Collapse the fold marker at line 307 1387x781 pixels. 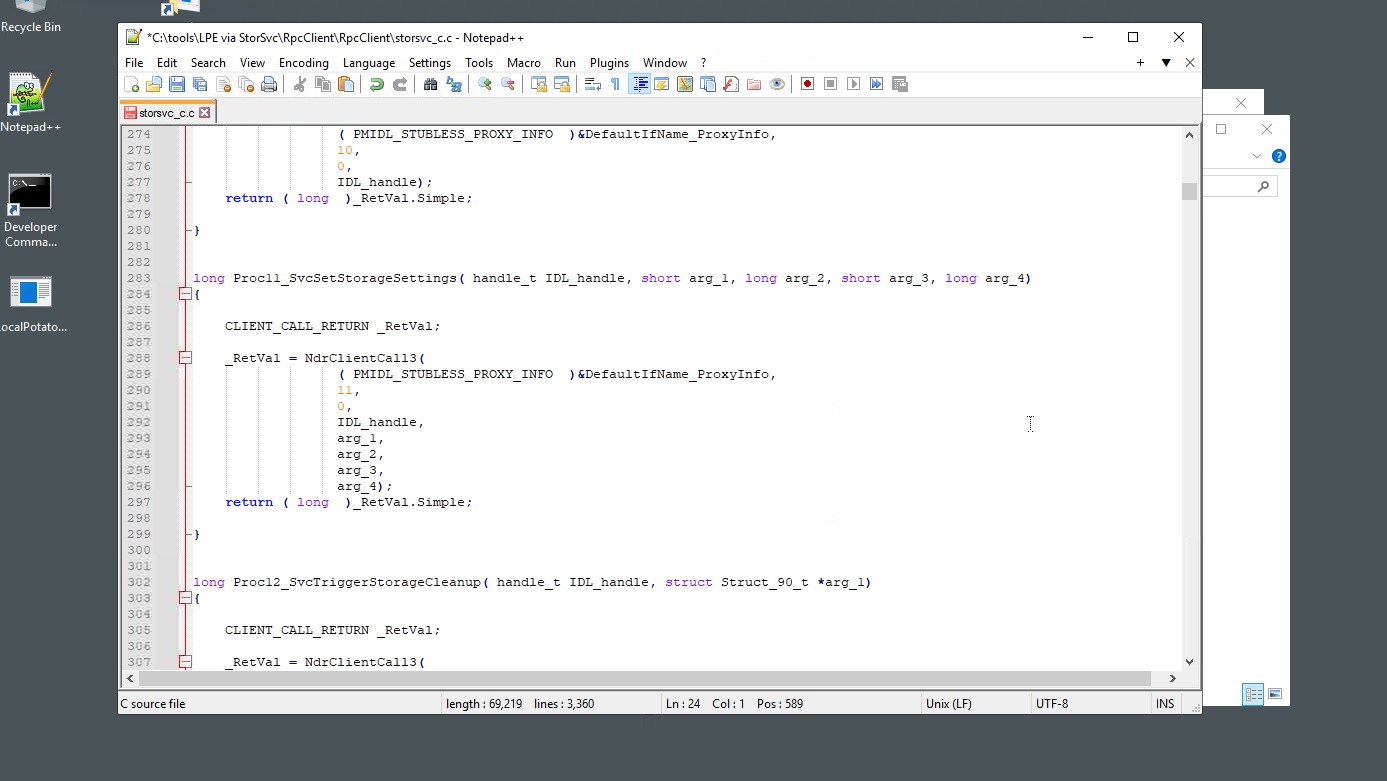(x=185, y=662)
